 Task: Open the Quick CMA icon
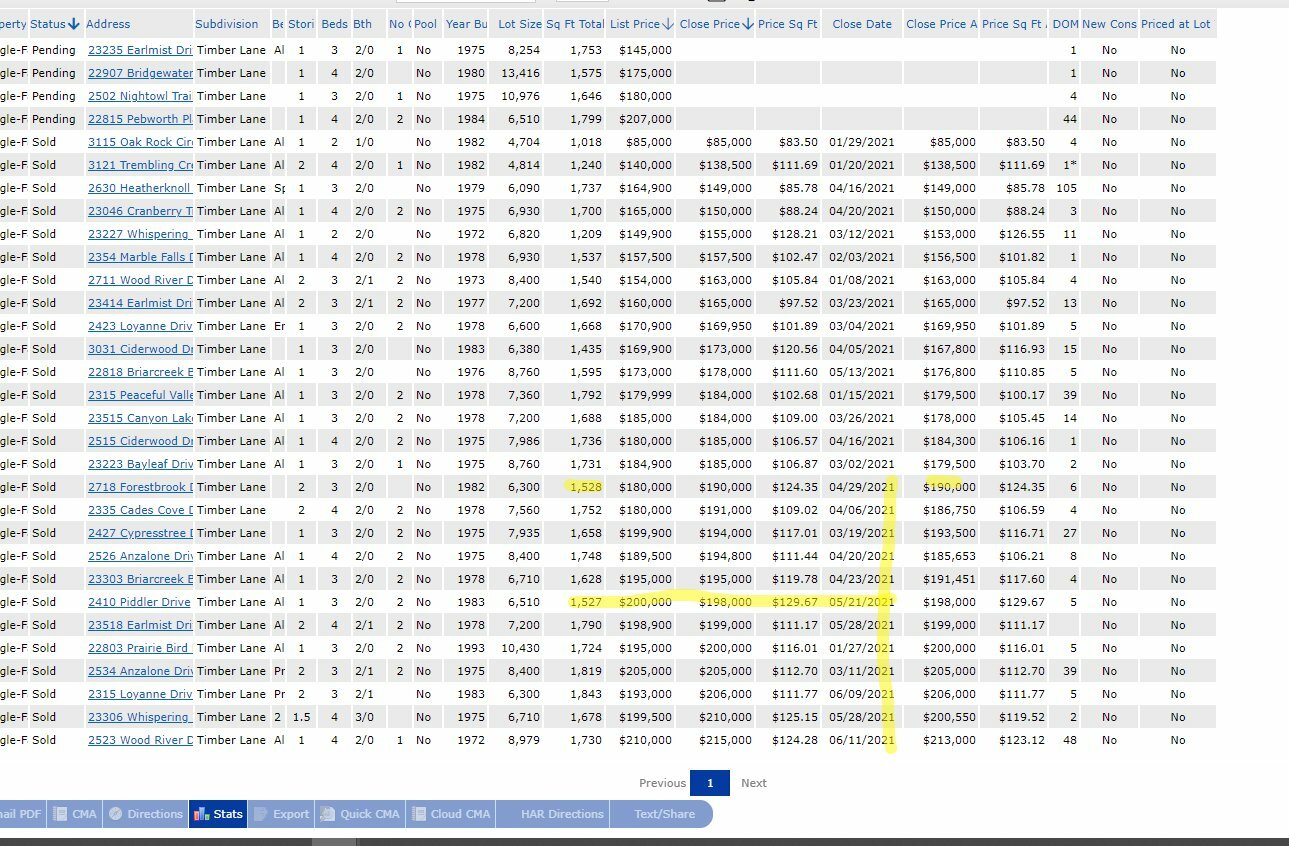tap(327, 814)
